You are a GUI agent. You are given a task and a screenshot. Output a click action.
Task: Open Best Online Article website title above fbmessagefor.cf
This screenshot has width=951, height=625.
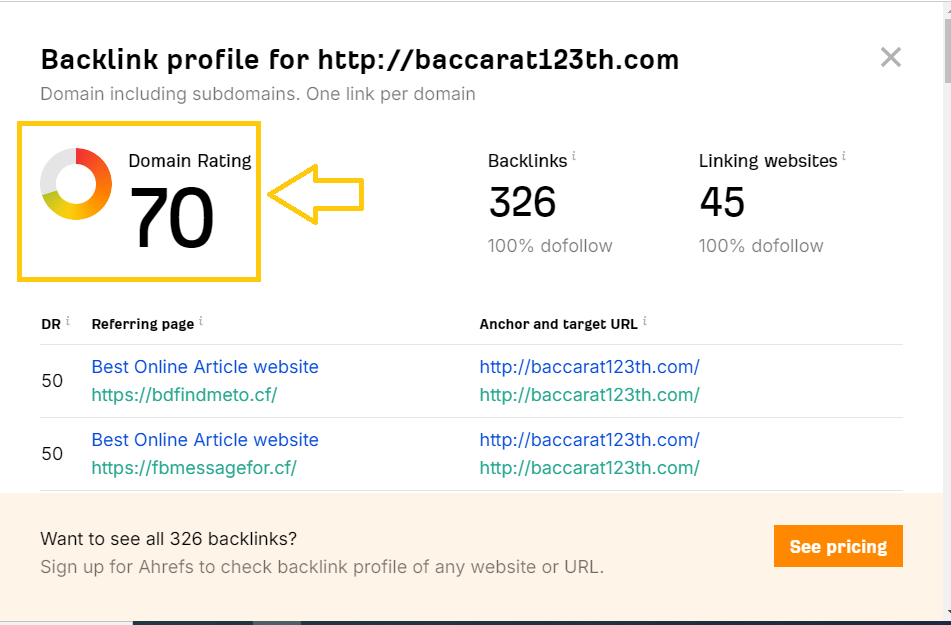tap(205, 440)
